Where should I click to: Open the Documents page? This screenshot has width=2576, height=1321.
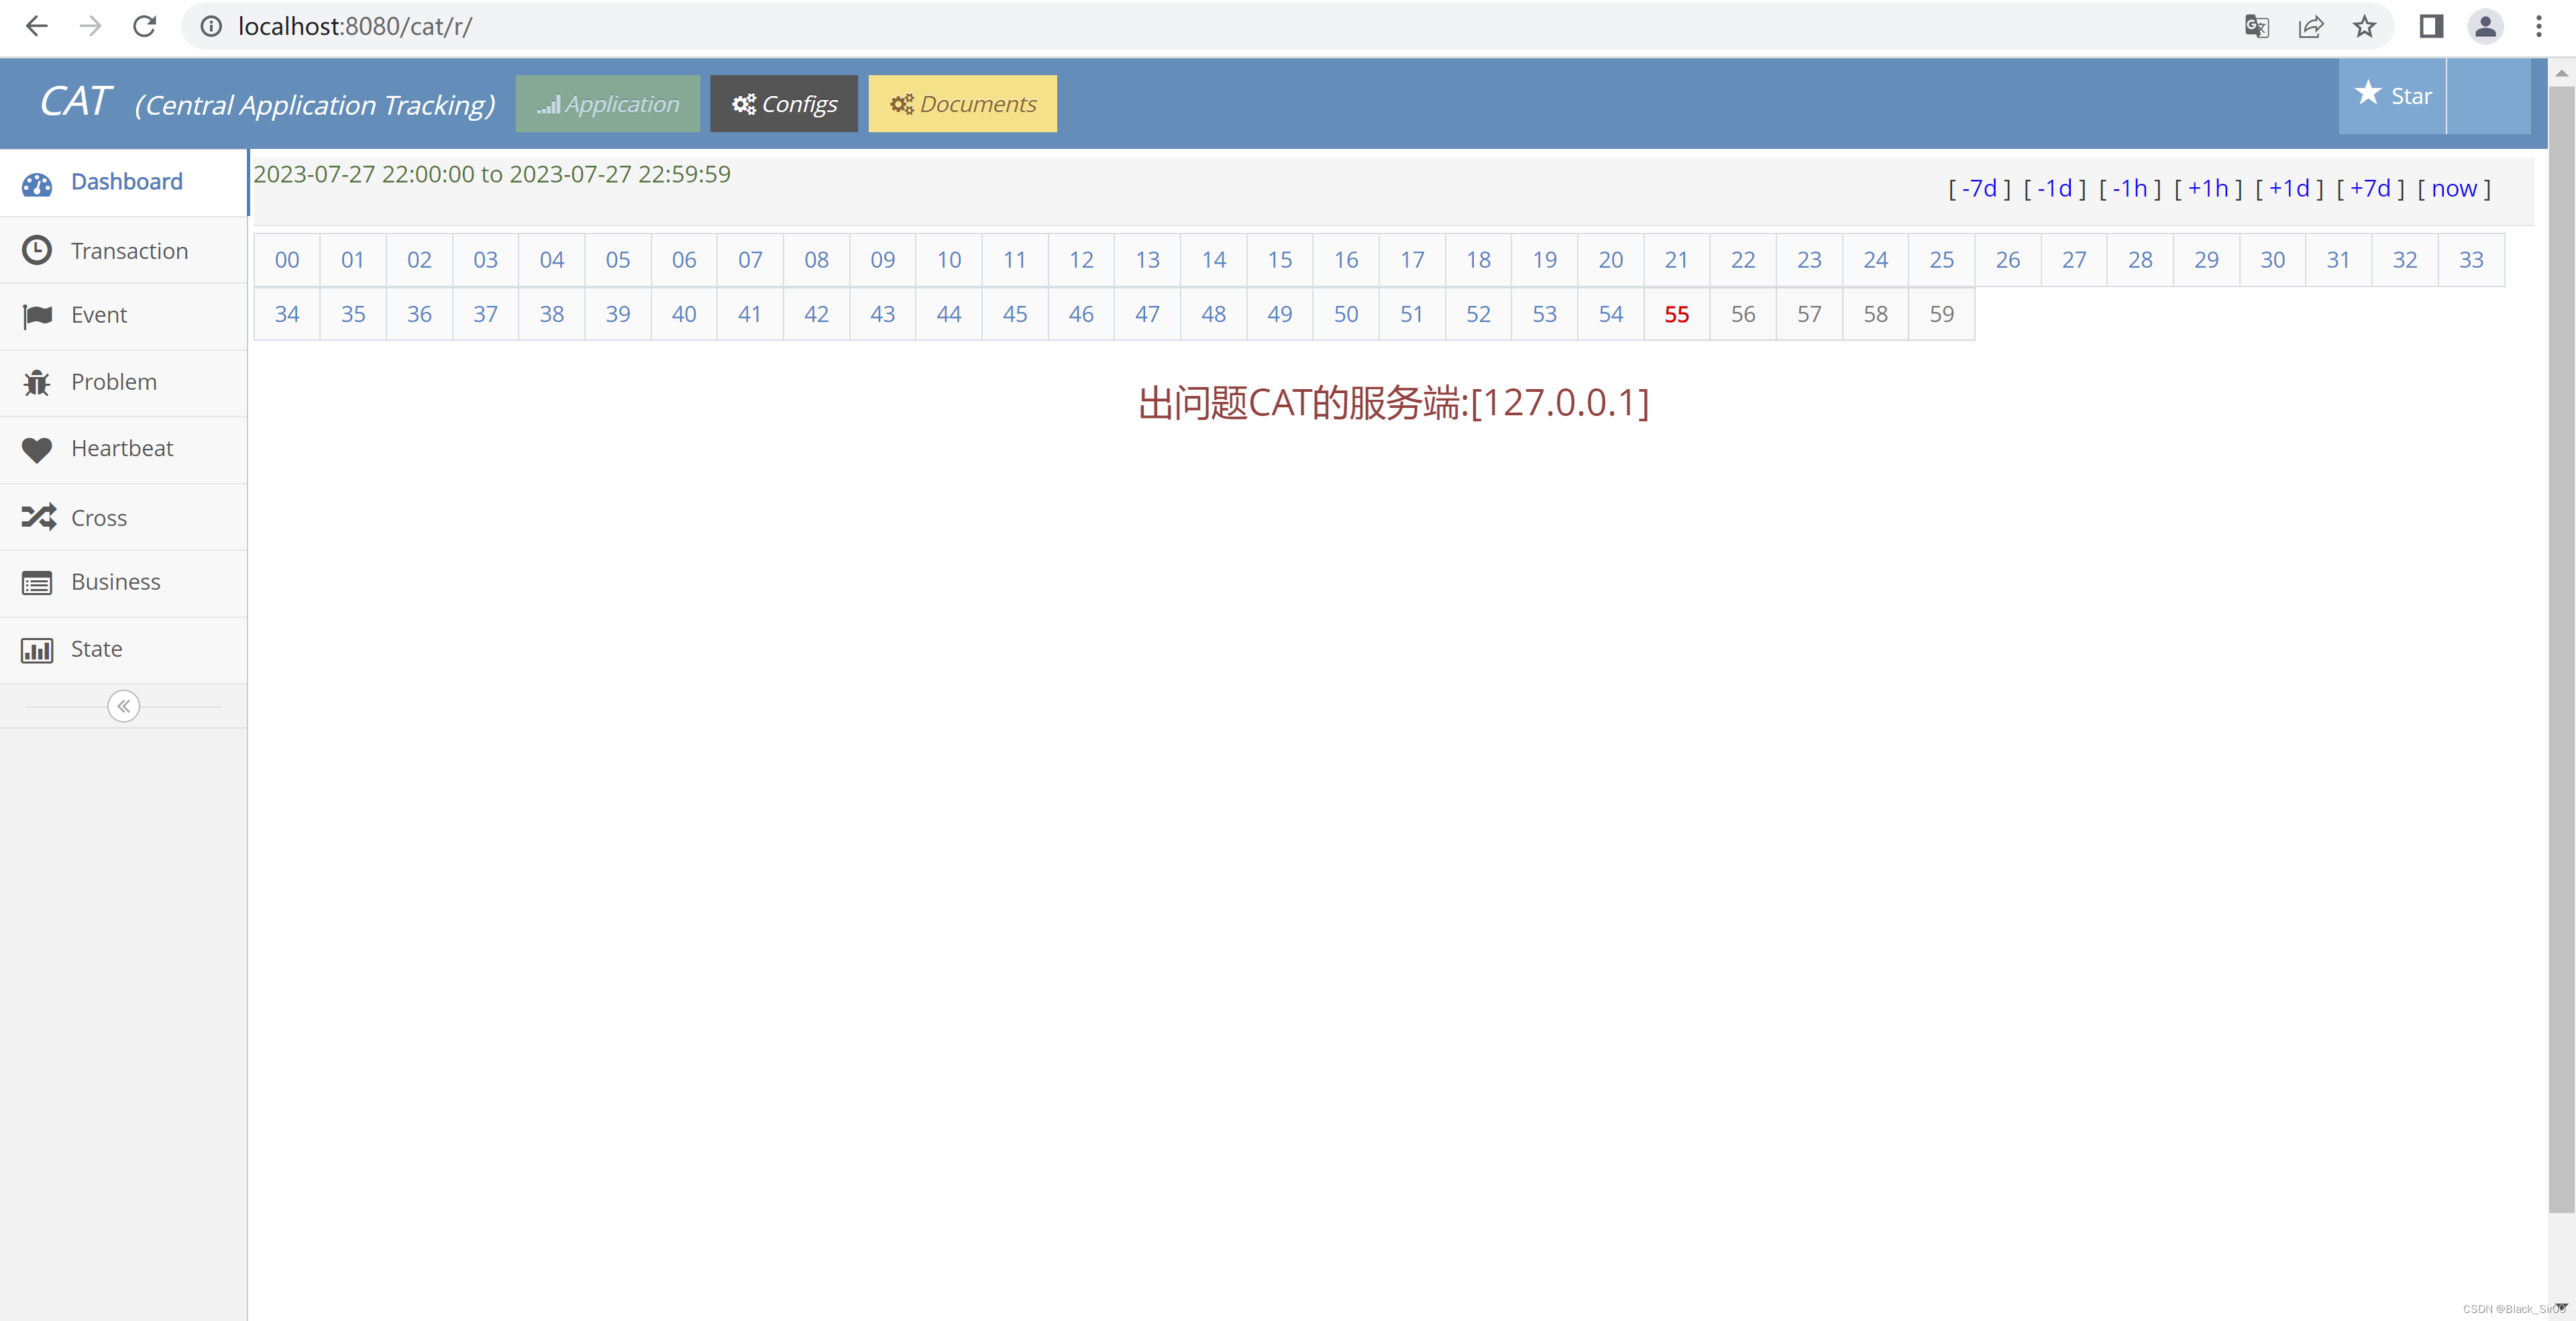962,103
